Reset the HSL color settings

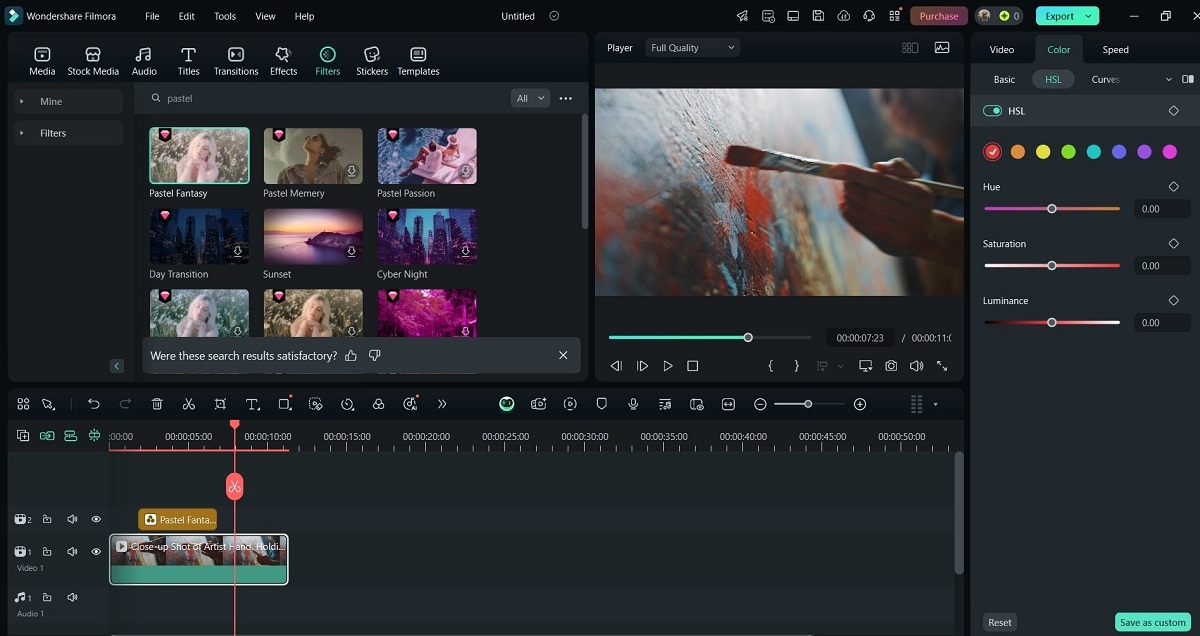point(1000,622)
